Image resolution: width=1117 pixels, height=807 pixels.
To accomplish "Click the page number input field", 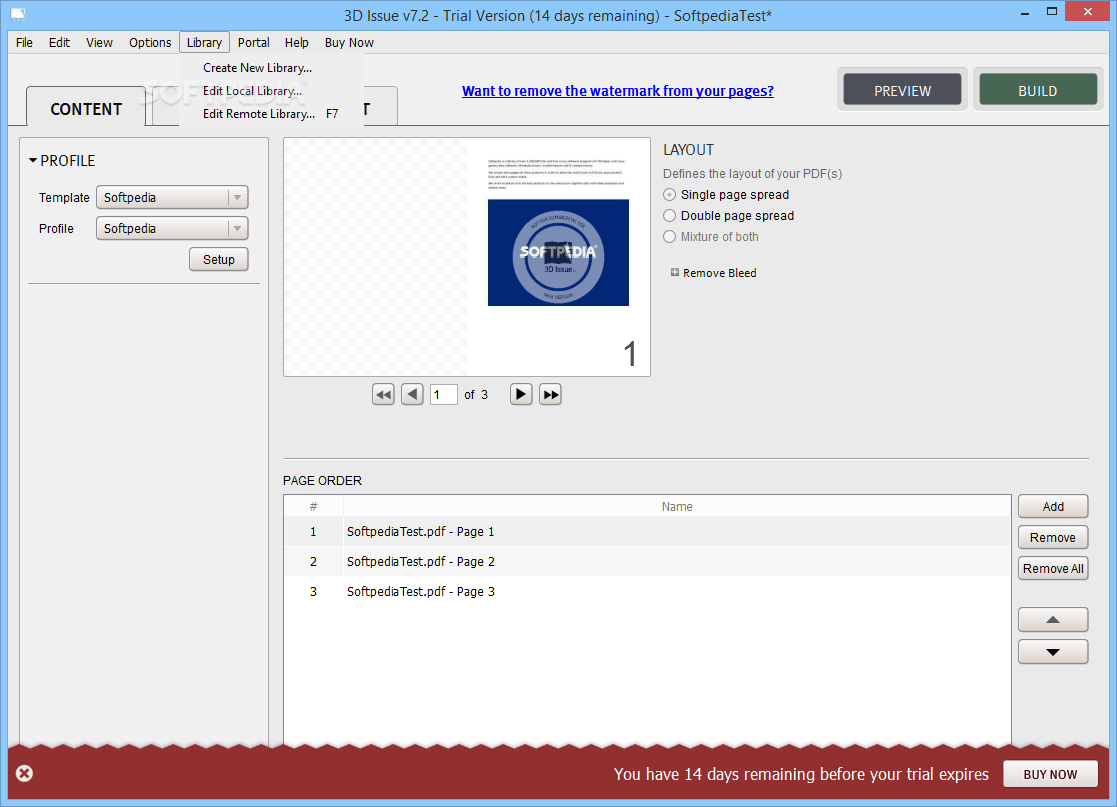I will point(443,395).
